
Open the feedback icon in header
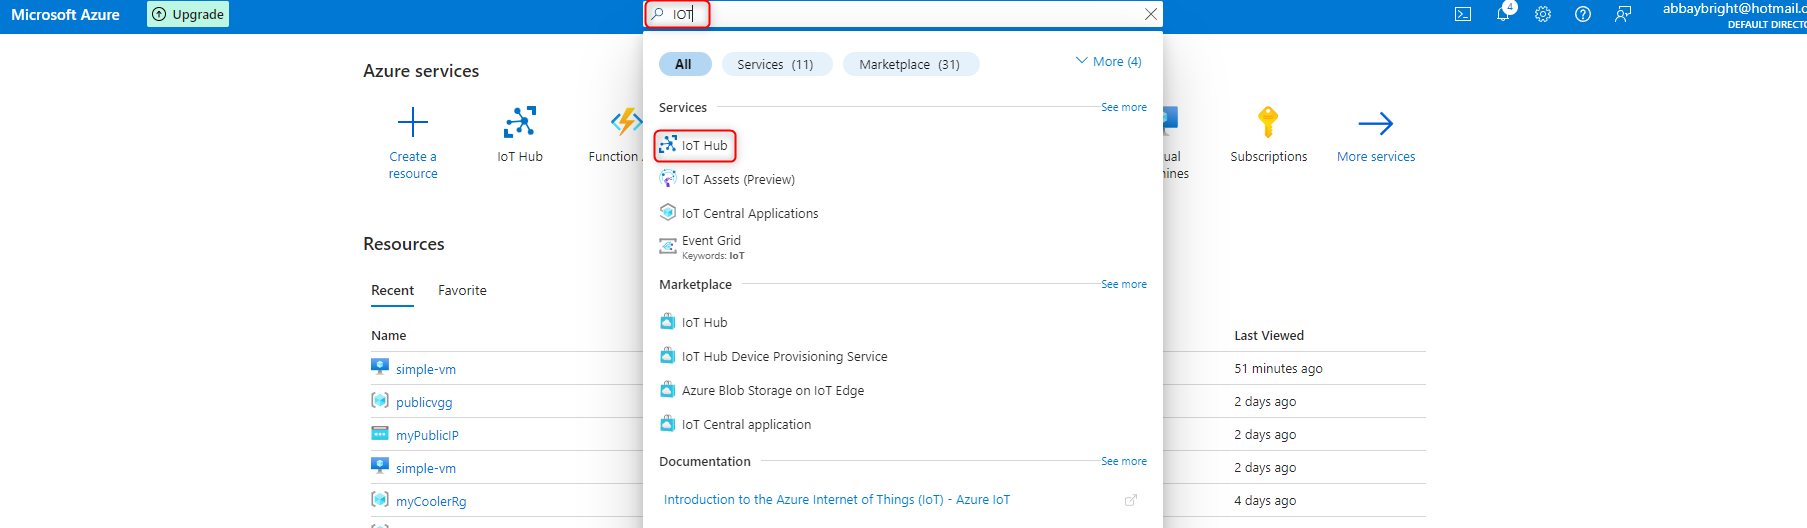point(1623,14)
